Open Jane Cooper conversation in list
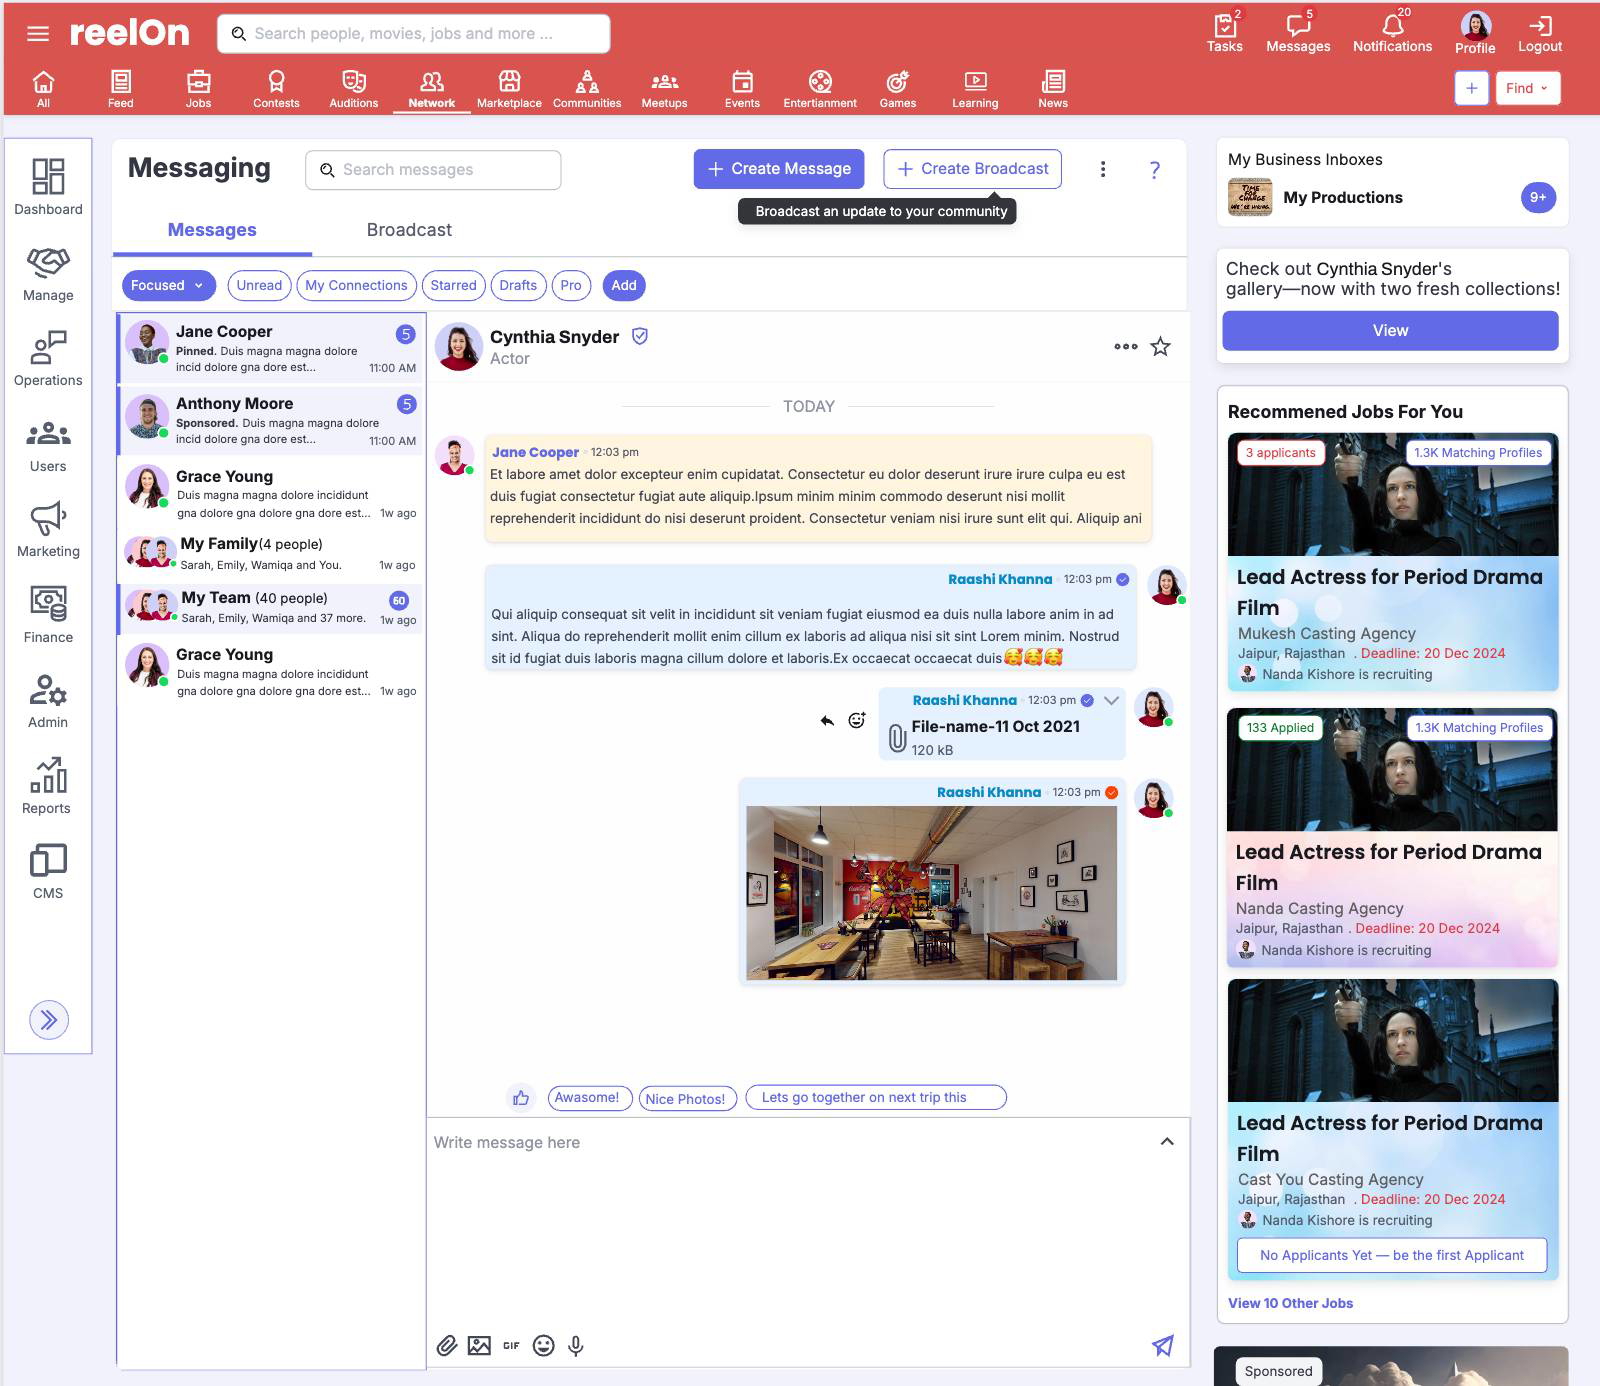The width and height of the screenshot is (1600, 1386). [x=272, y=348]
